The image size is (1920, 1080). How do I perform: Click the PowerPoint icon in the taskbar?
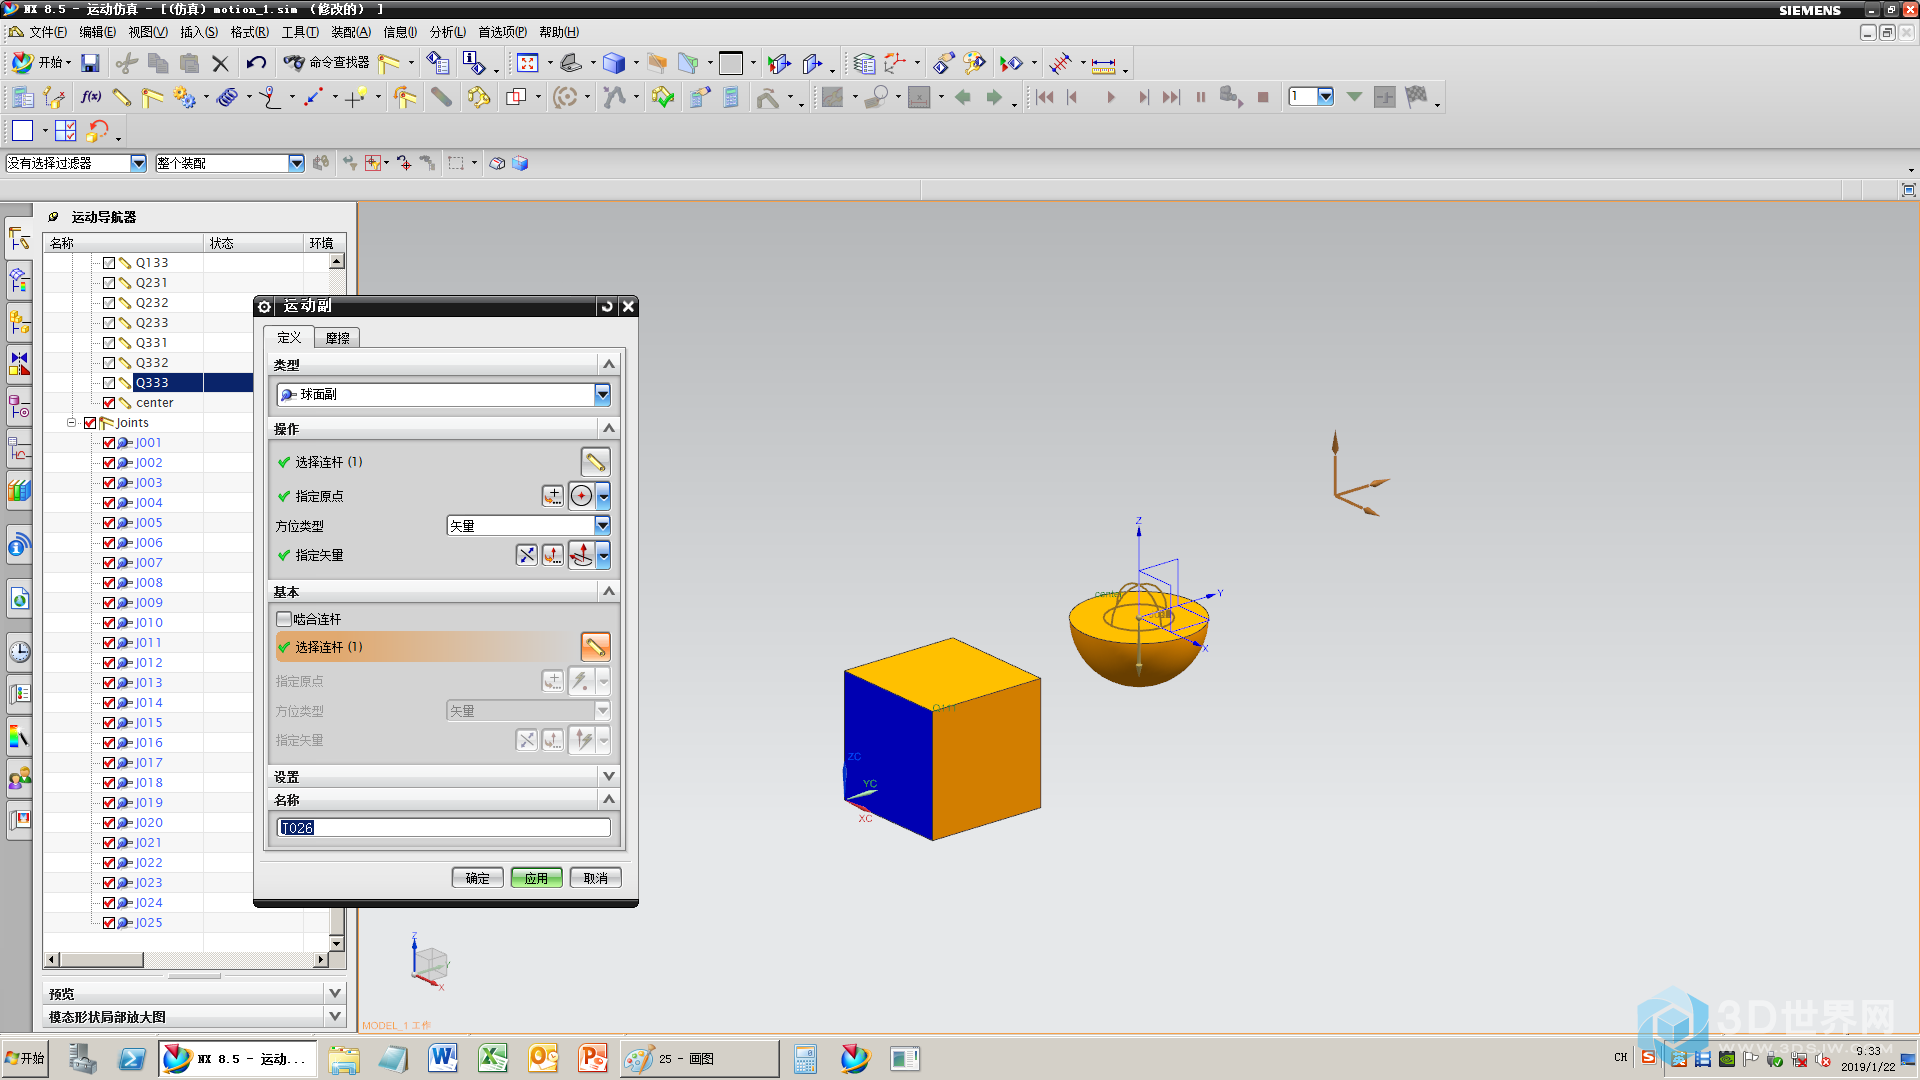tap(593, 1058)
